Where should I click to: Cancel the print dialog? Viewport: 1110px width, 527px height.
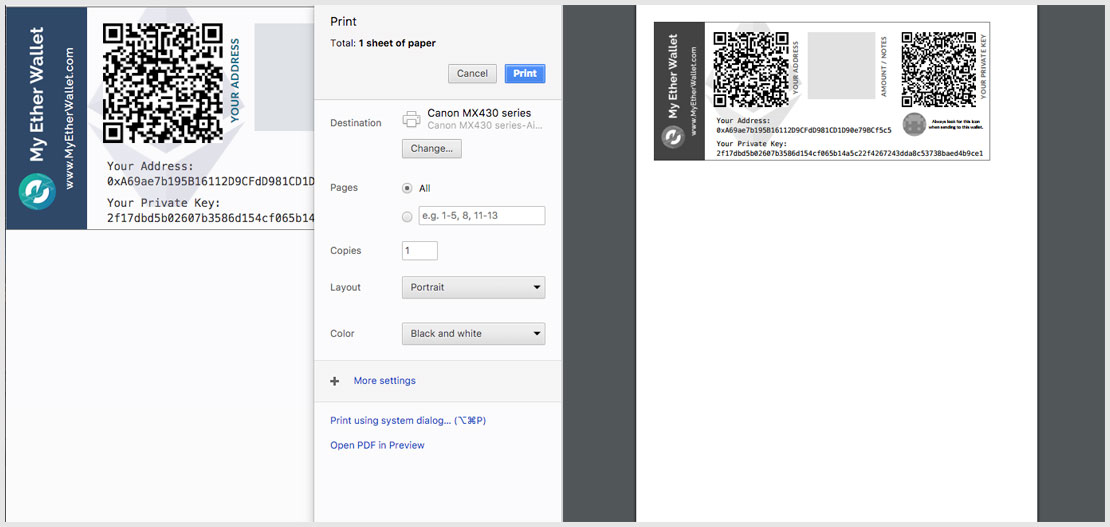[472, 74]
